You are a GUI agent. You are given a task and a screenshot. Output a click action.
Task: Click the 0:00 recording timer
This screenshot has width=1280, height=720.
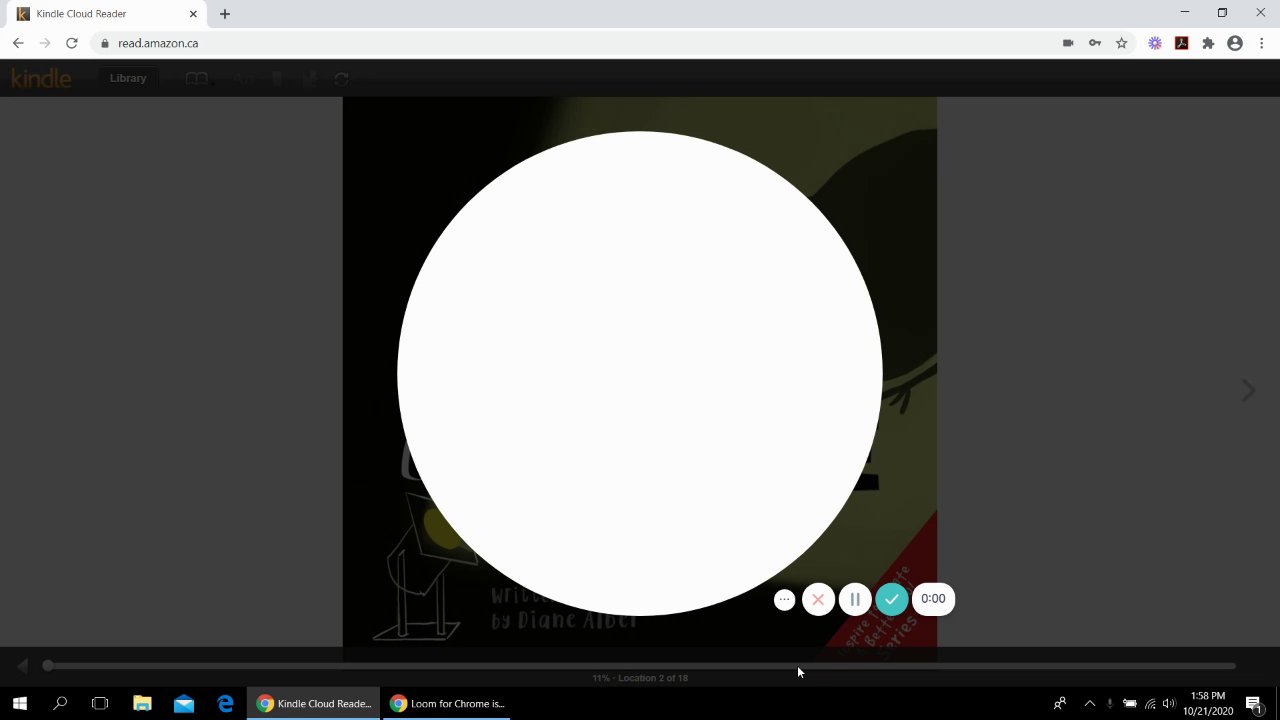click(933, 599)
